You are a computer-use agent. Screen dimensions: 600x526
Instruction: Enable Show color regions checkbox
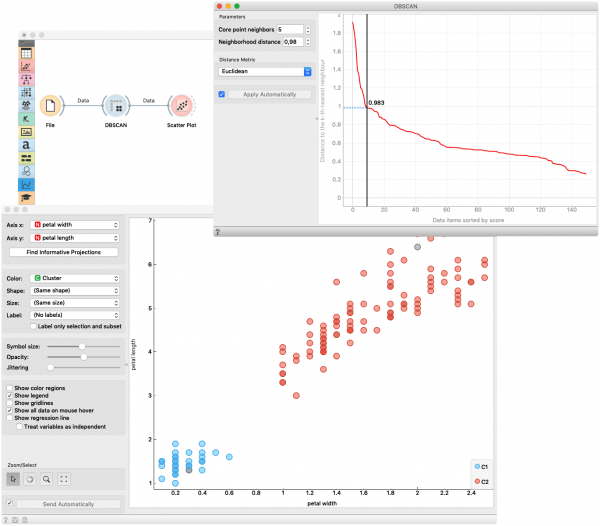[9, 387]
